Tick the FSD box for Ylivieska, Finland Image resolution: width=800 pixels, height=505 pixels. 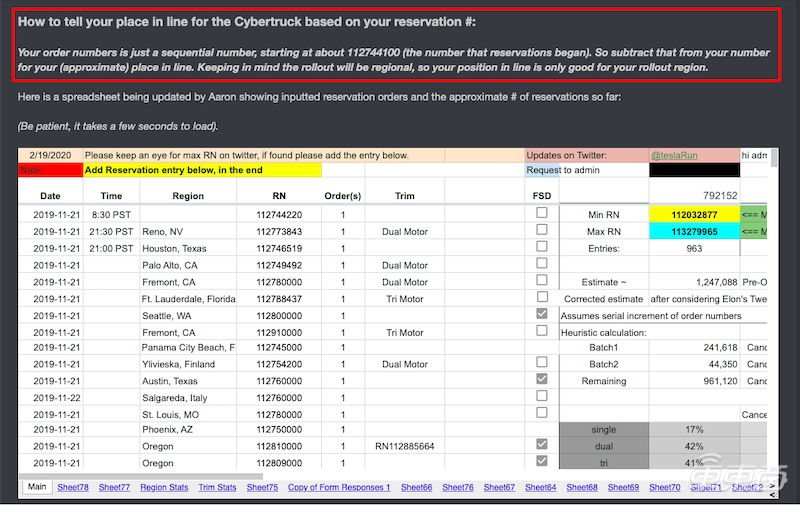pyautogui.click(x=542, y=362)
